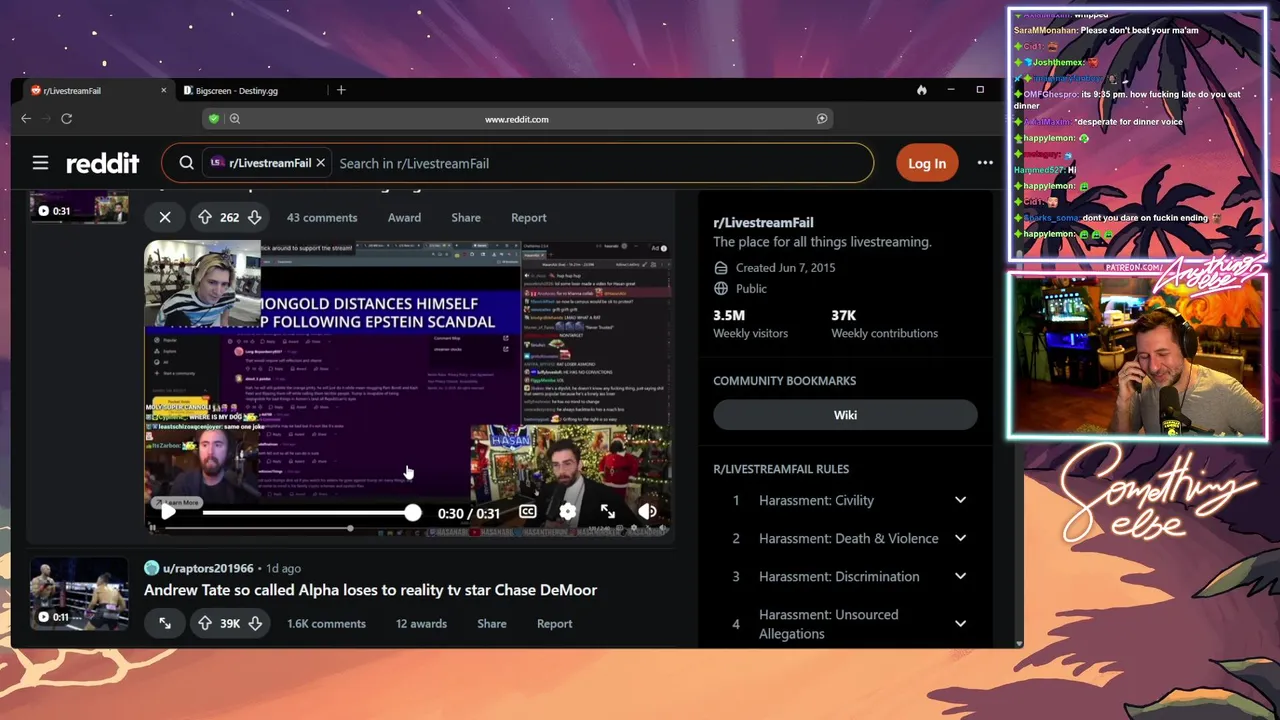Viewport: 1280px width, 720px height.
Task: Click the reader icon at address bar end
Action: pos(822,118)
